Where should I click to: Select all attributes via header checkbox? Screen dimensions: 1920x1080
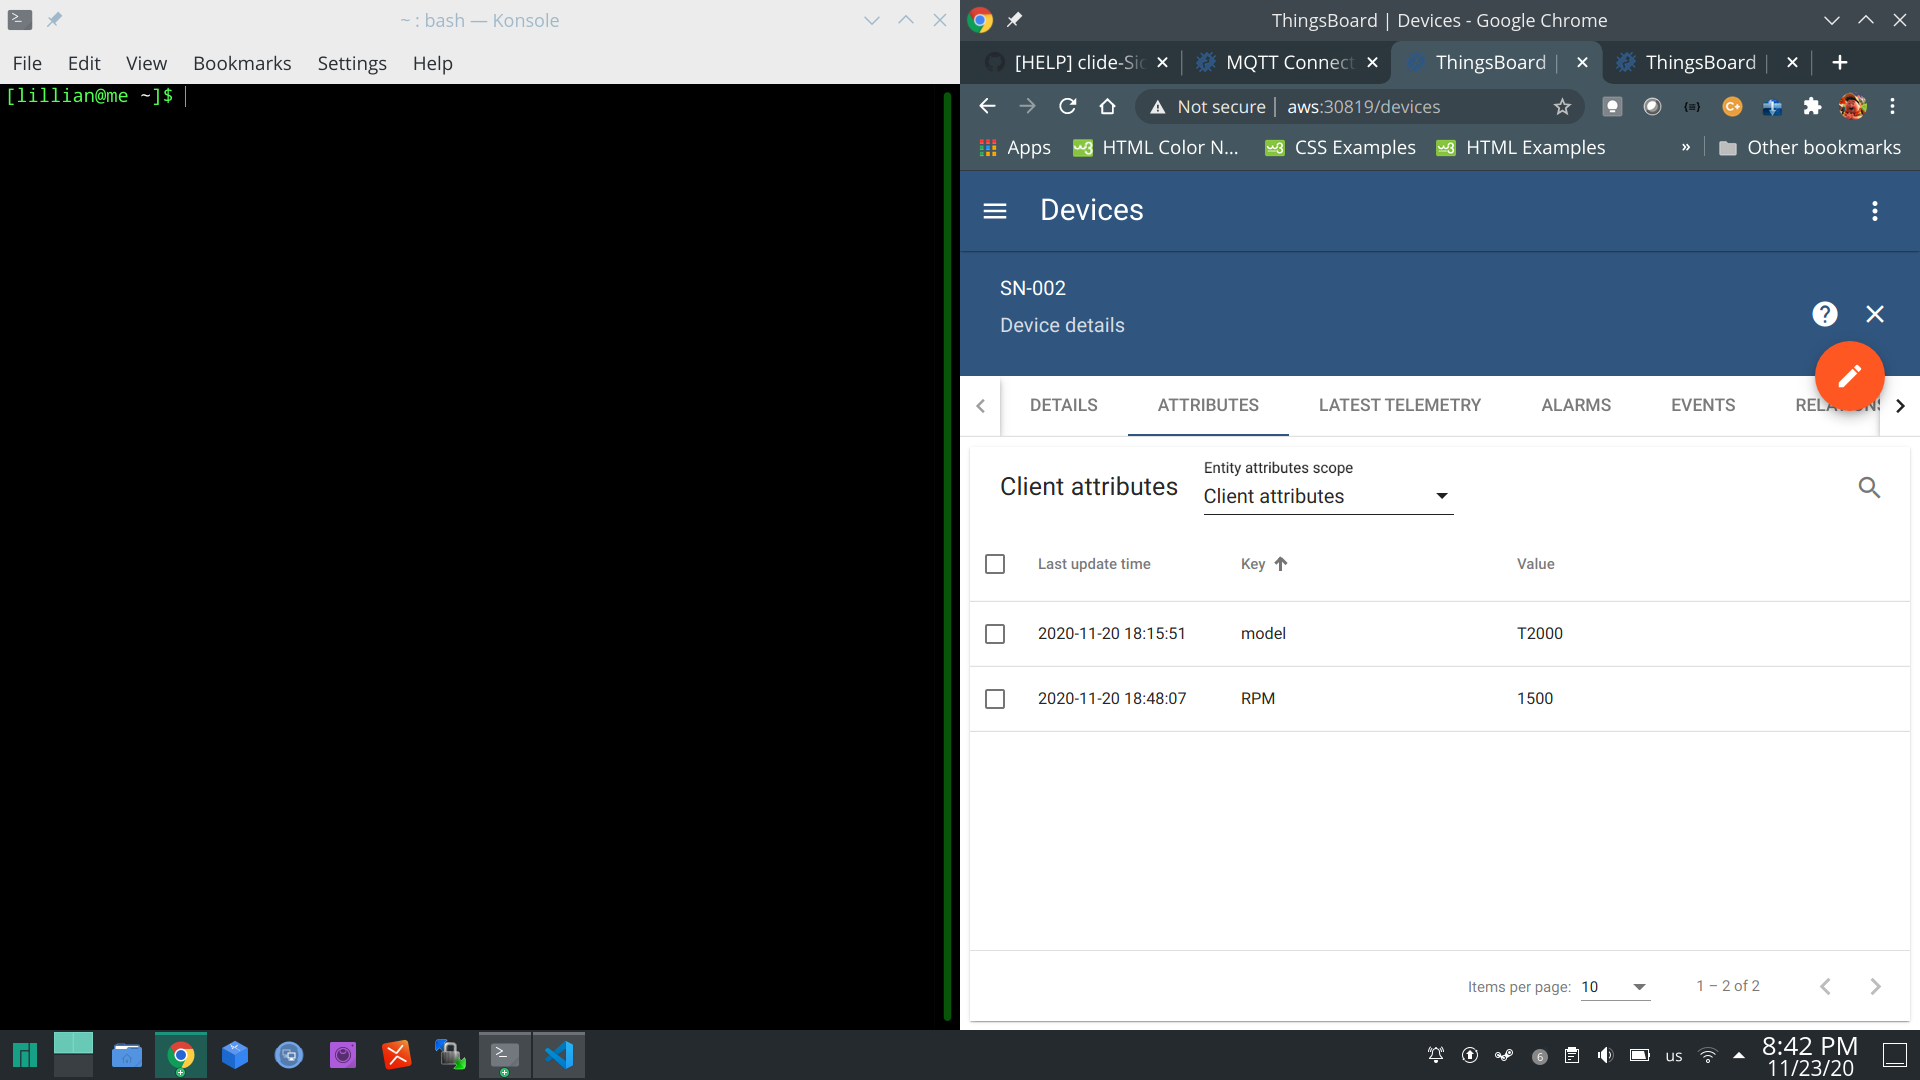pos(995,564)
